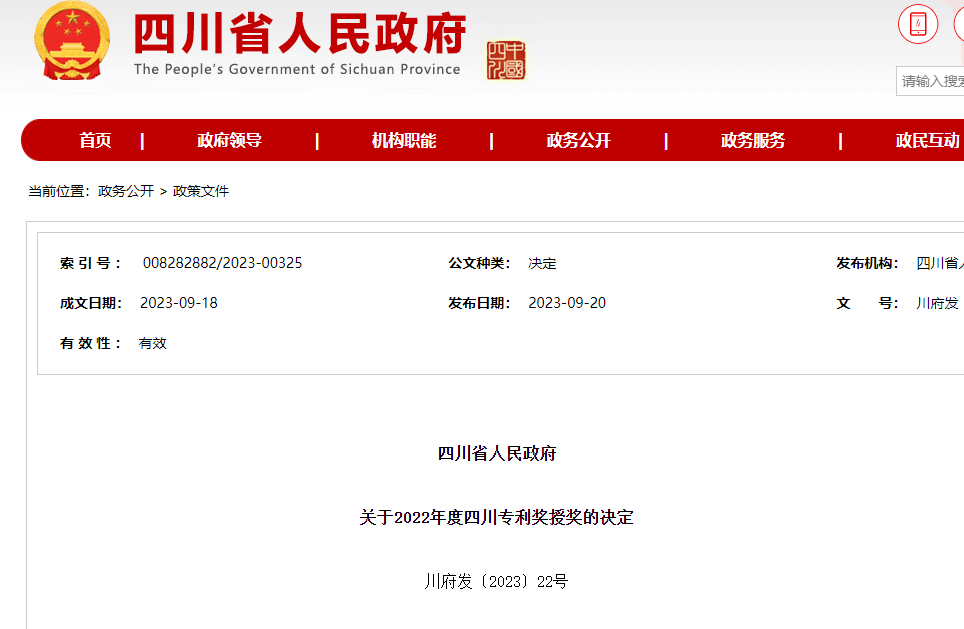Image resolution: width=964 pixels, height=629 pixels.
Task: Click the national emblem logo
Action: (73, 41)
